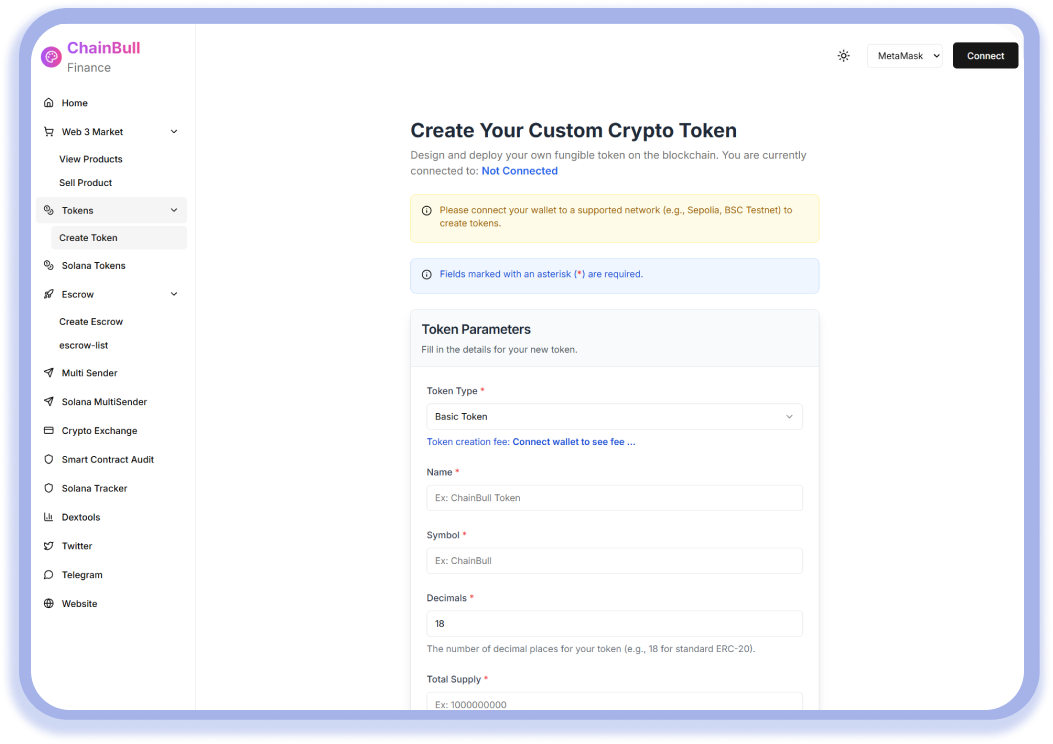The image size is (1053, 744).
Task: Open Create Escrow in the sidebar
Action: pos(91,322)
